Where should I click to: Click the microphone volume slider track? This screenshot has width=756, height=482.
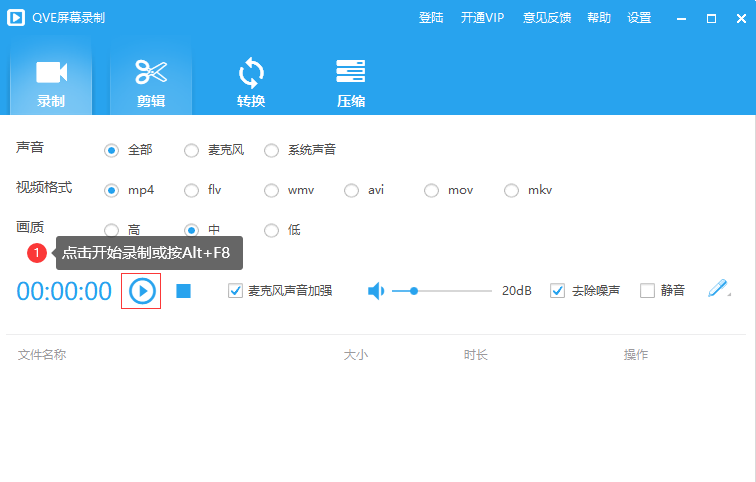[x=450, y=291]
